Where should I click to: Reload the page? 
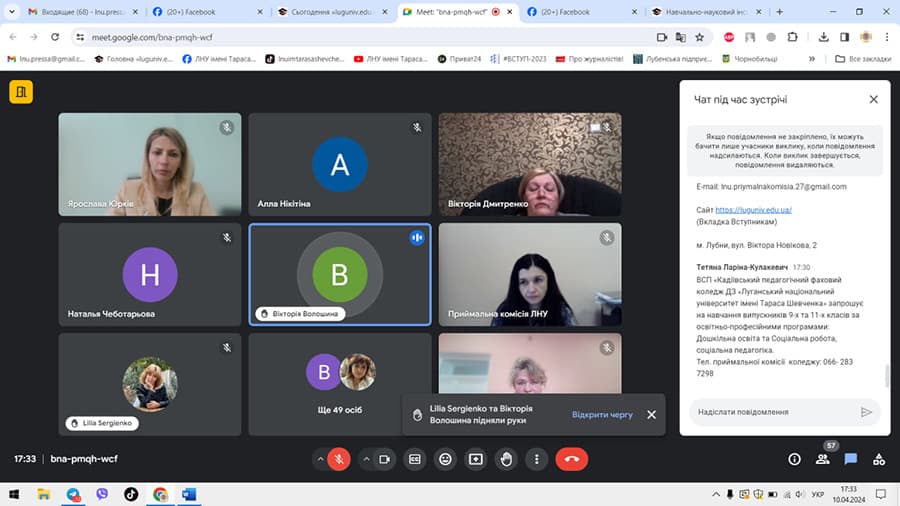[55, 37]
